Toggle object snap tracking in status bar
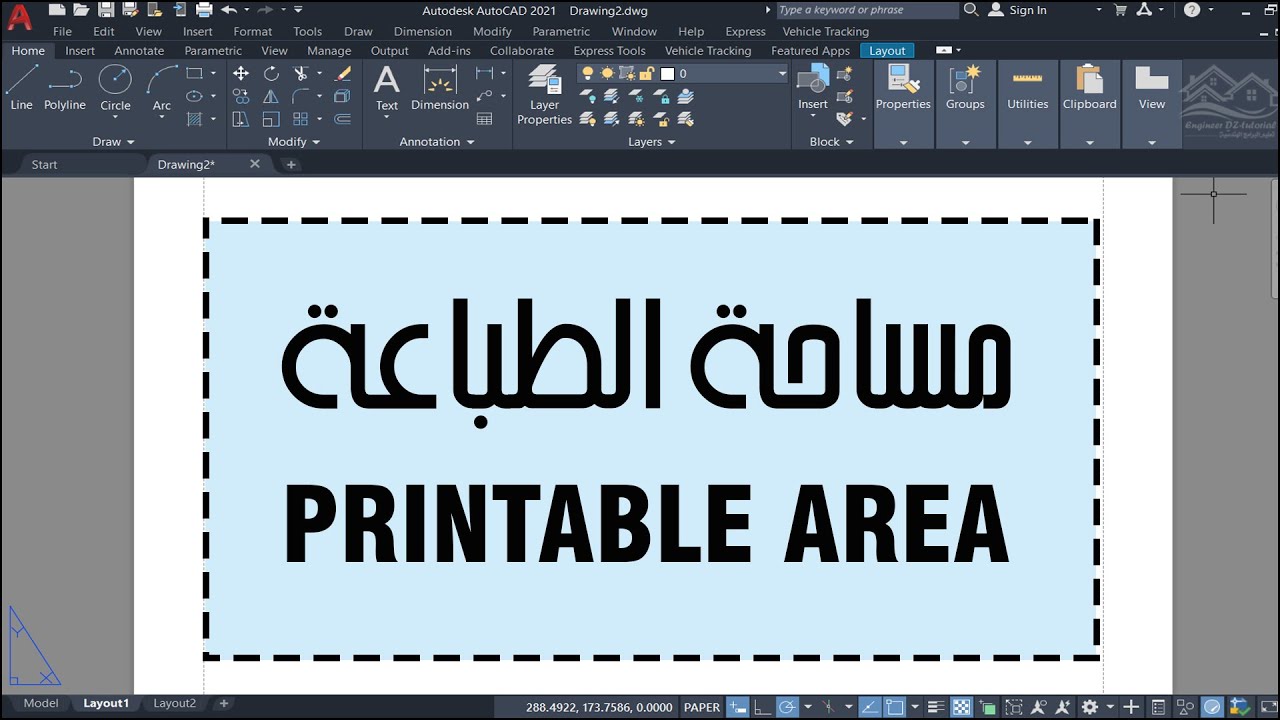This screenshot has width=1280, height=720. (870, 707)
